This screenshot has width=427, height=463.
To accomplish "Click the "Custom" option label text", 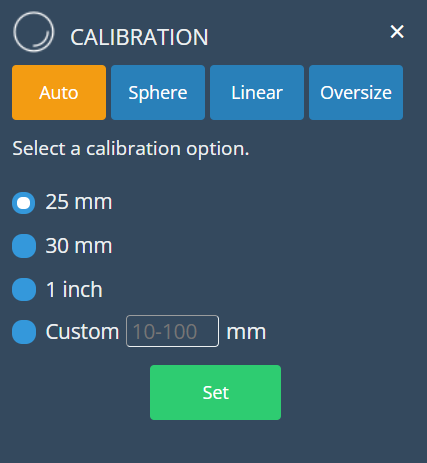I will pos(82,332).
